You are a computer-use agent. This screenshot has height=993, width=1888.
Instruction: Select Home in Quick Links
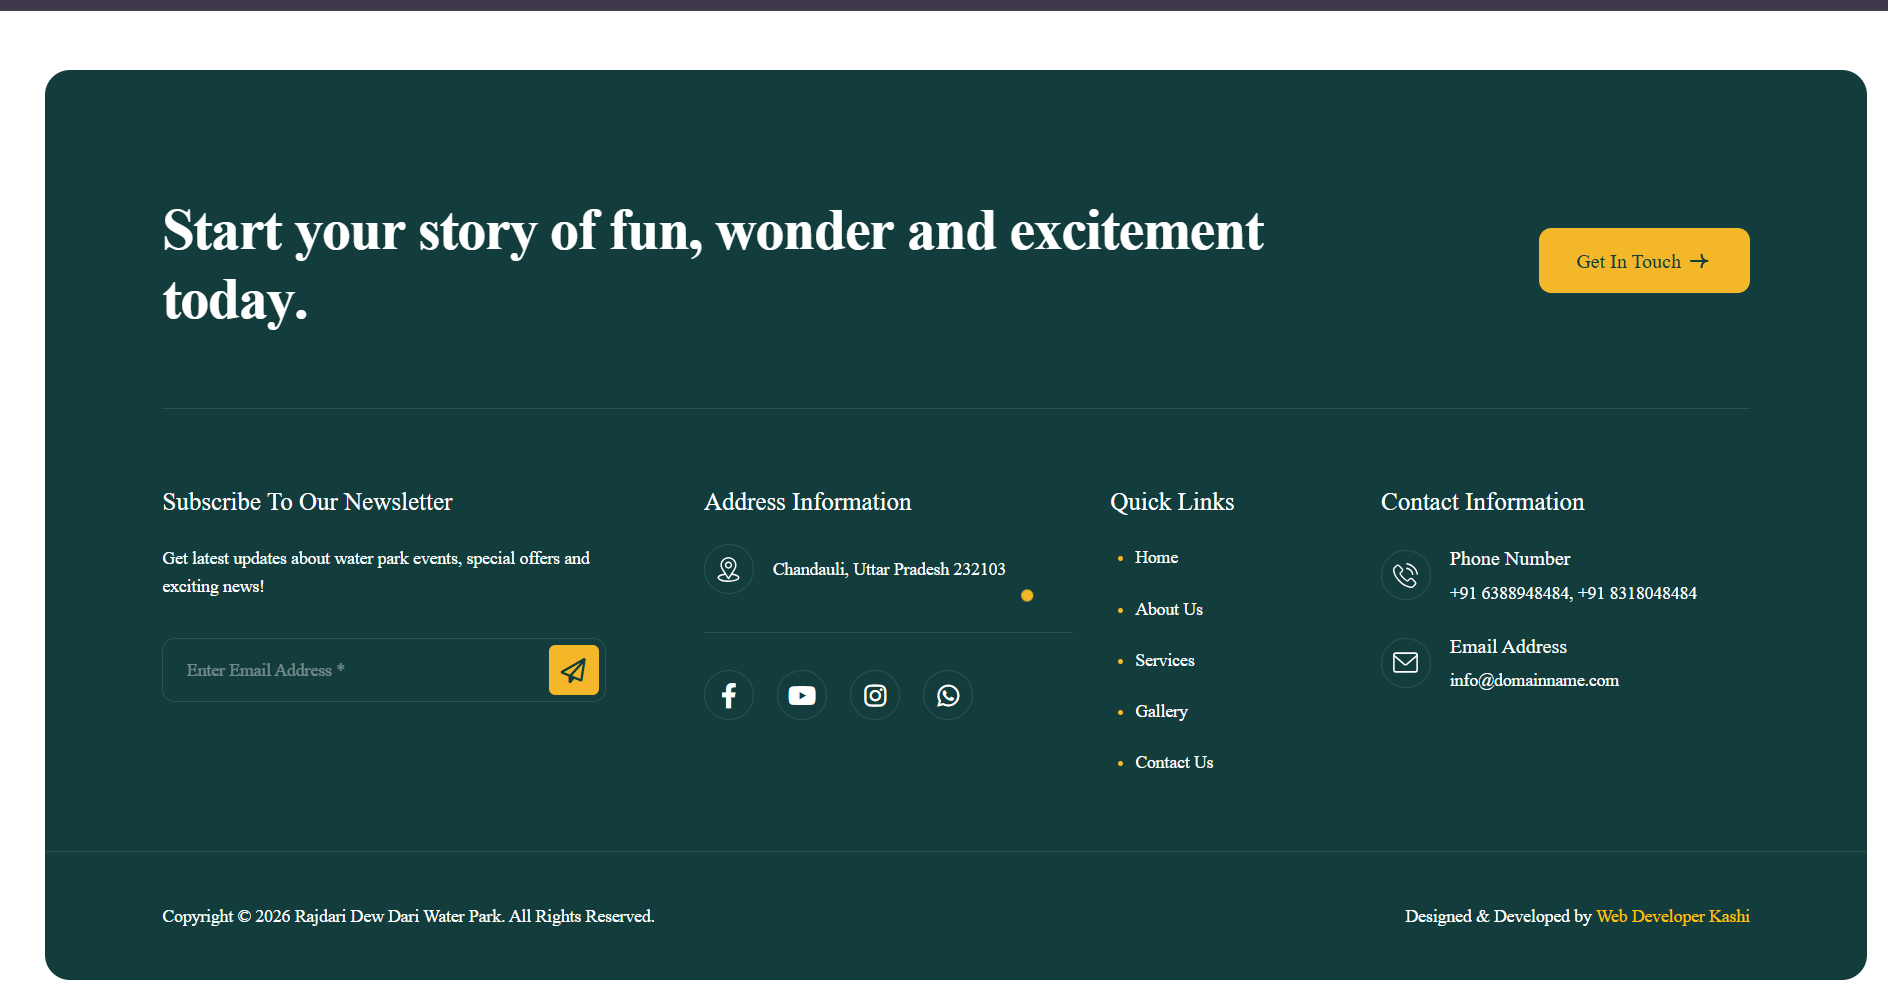click(x=1156, y=557)
